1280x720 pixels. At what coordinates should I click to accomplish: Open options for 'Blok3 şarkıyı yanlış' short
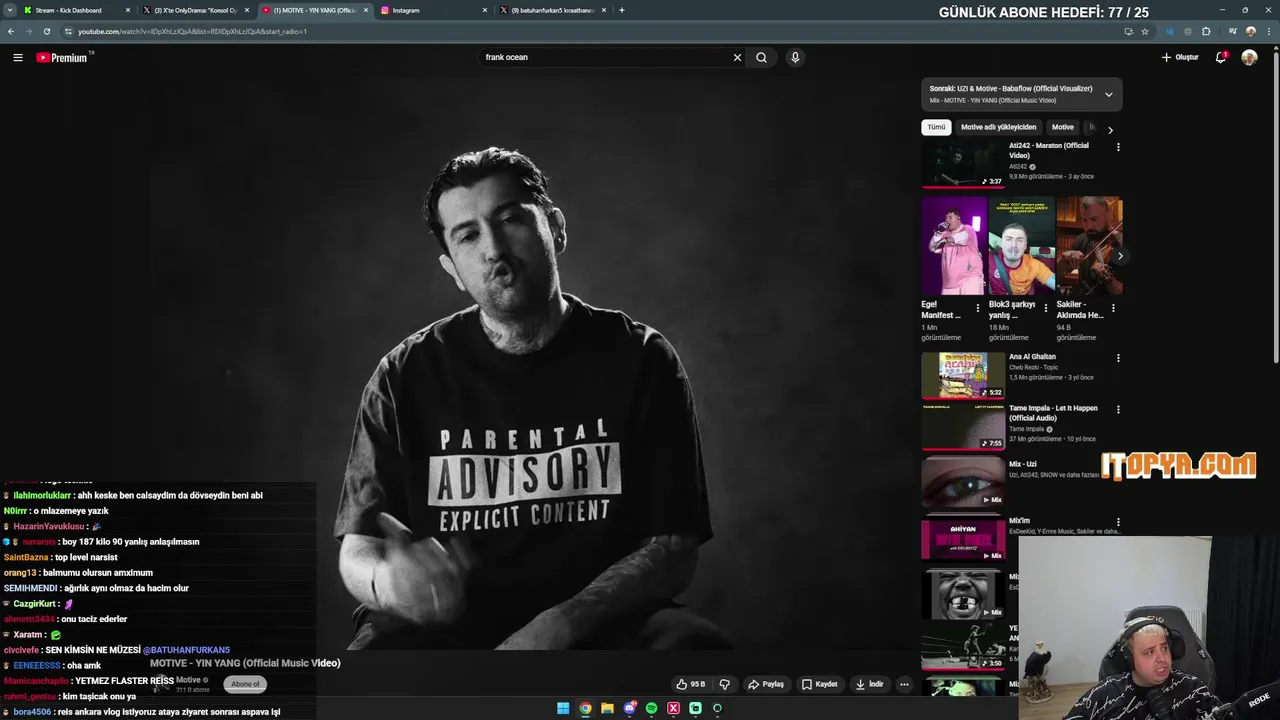tap(1046, 308)
